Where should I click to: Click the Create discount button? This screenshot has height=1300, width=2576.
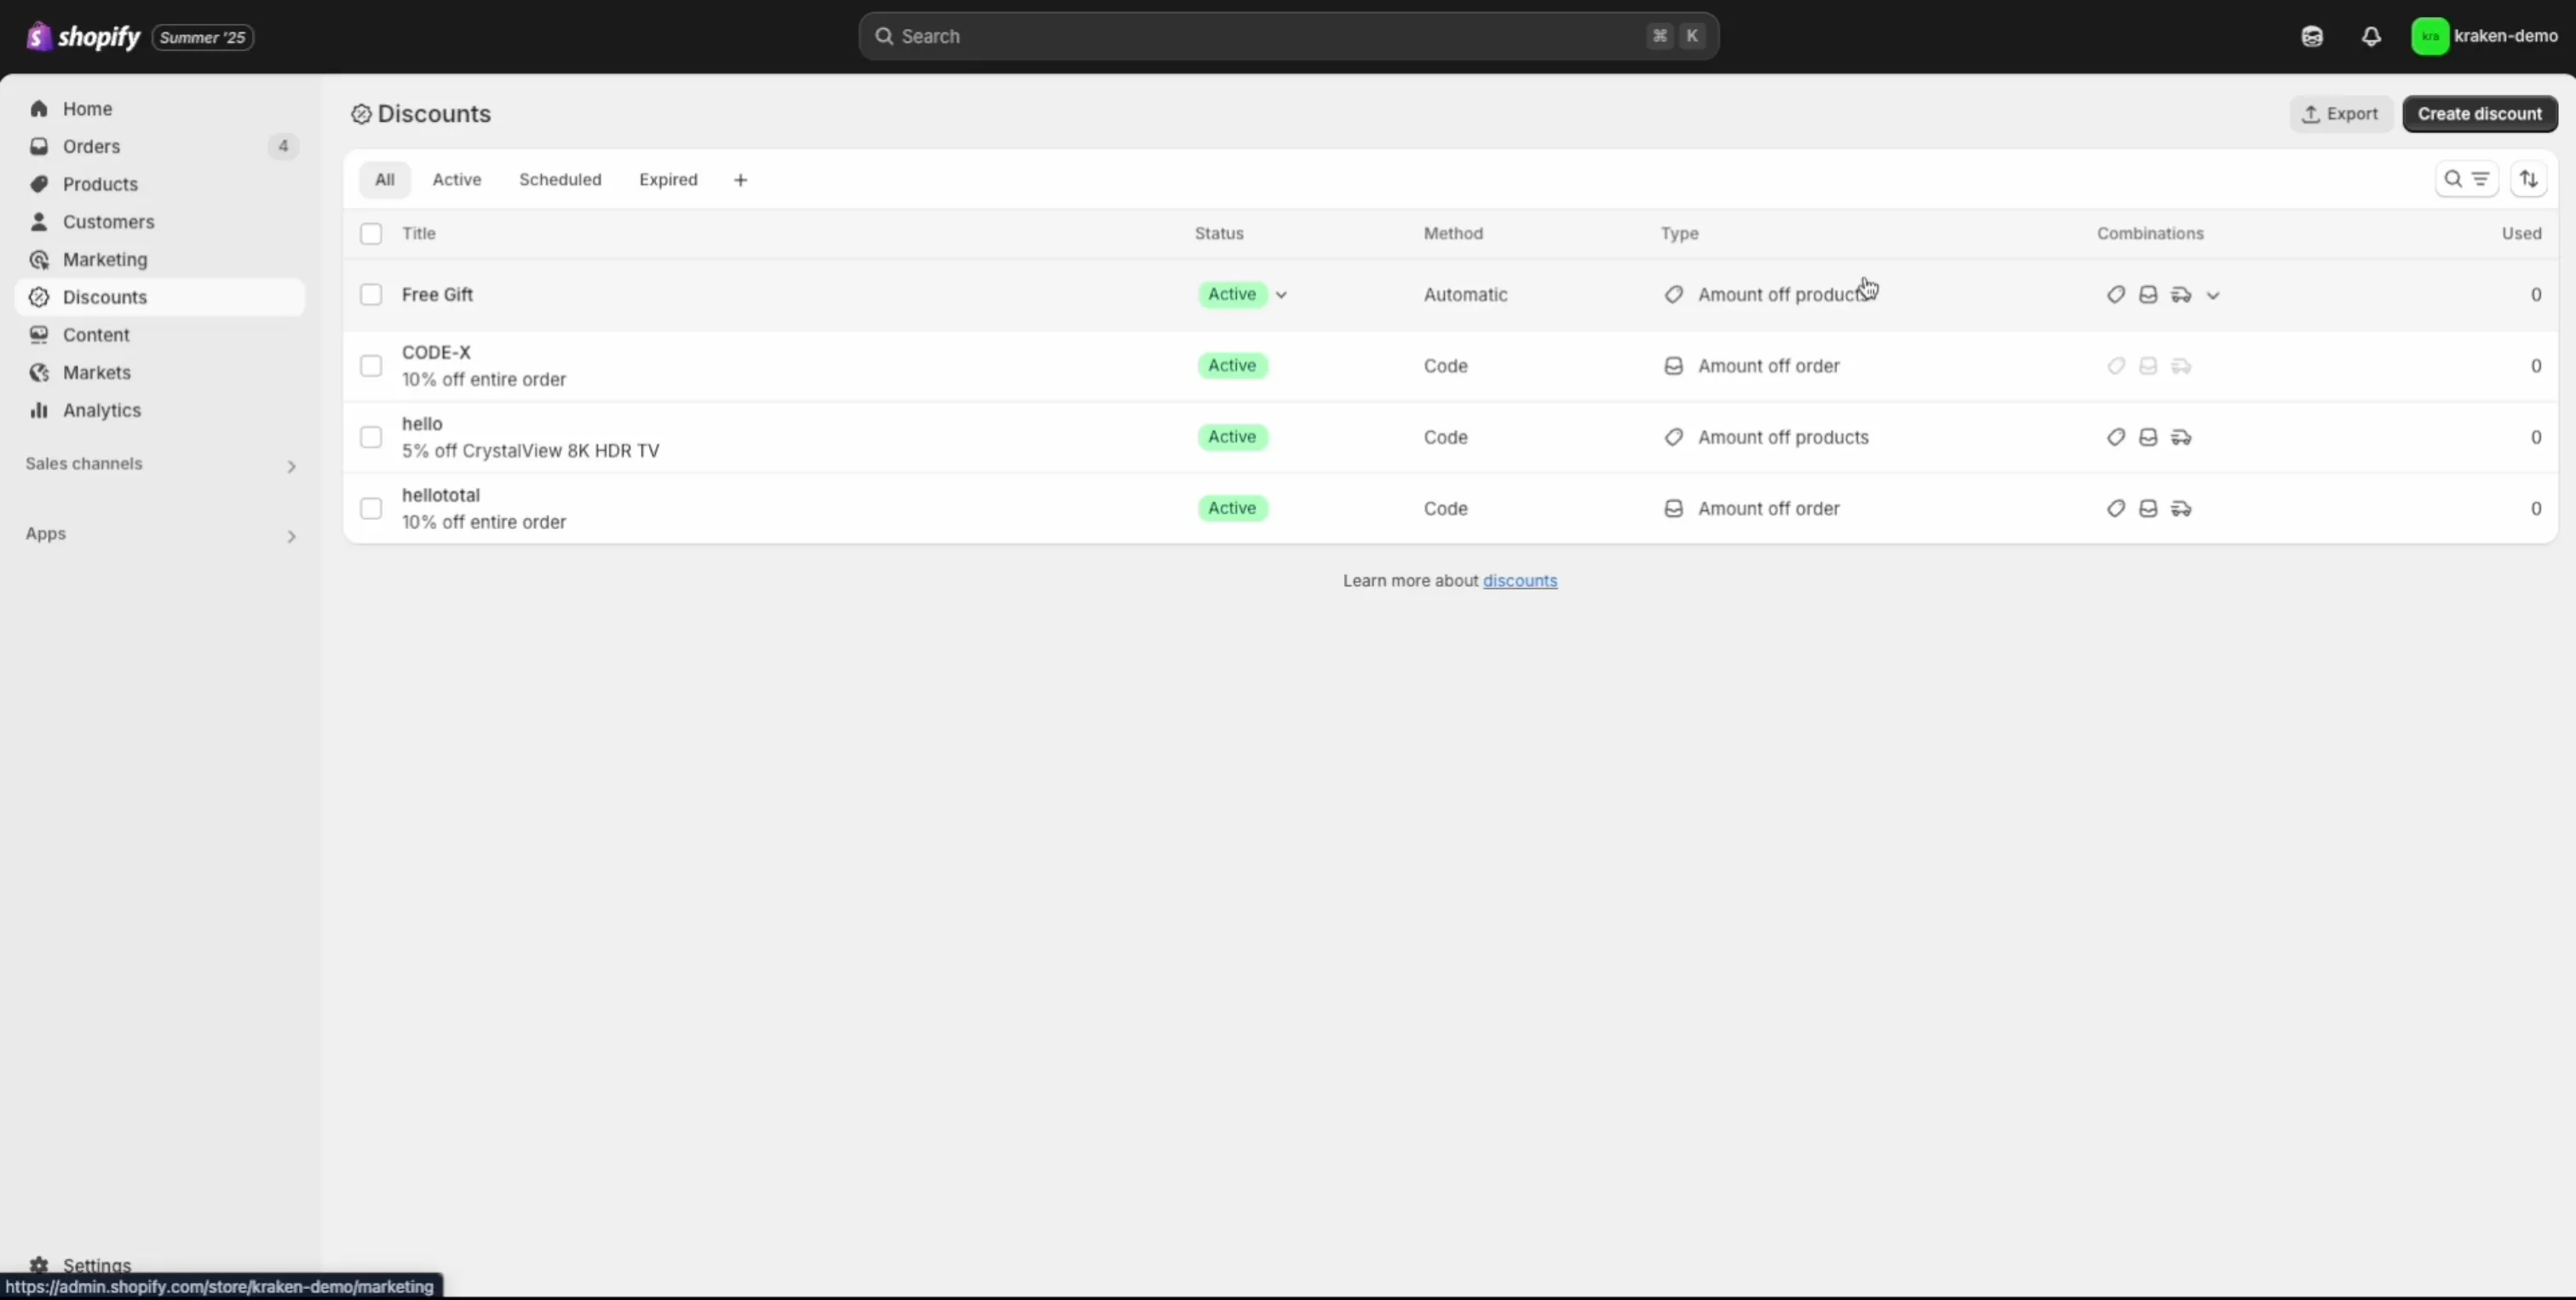2480,113
